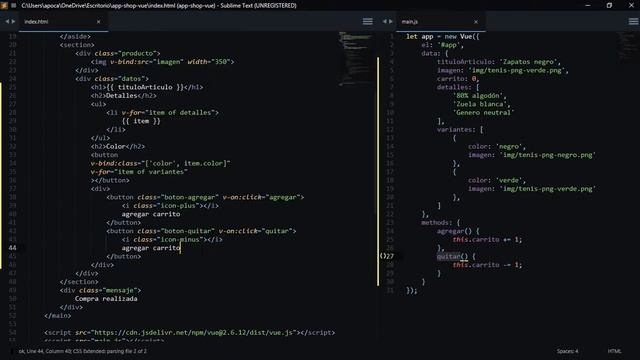This screenshot has height=360, width=640.
Task: Click 'agregar carrito' text on line 40
Action: coord(151,214)
